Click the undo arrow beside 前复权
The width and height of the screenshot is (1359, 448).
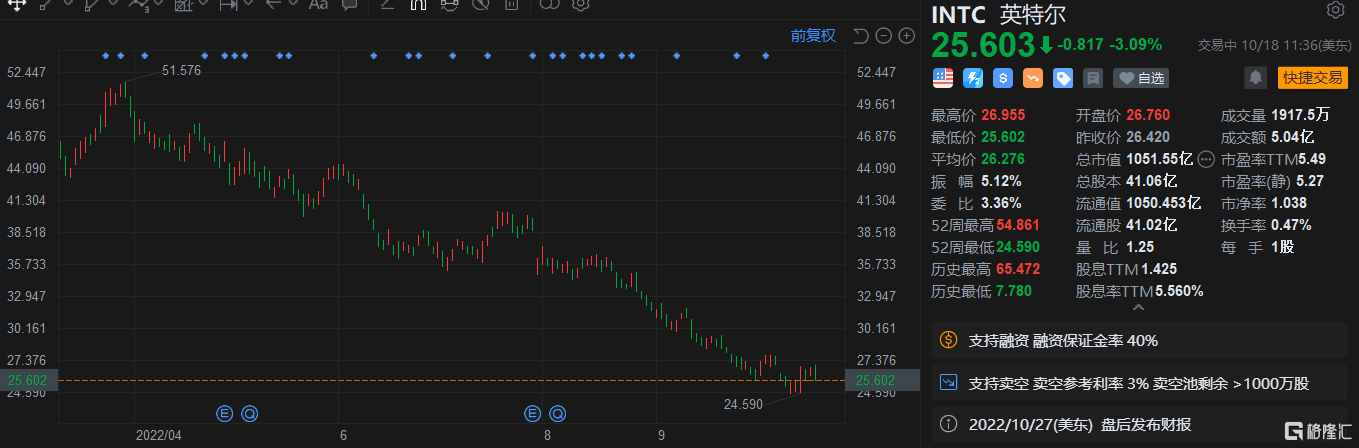tap(861, 36)
